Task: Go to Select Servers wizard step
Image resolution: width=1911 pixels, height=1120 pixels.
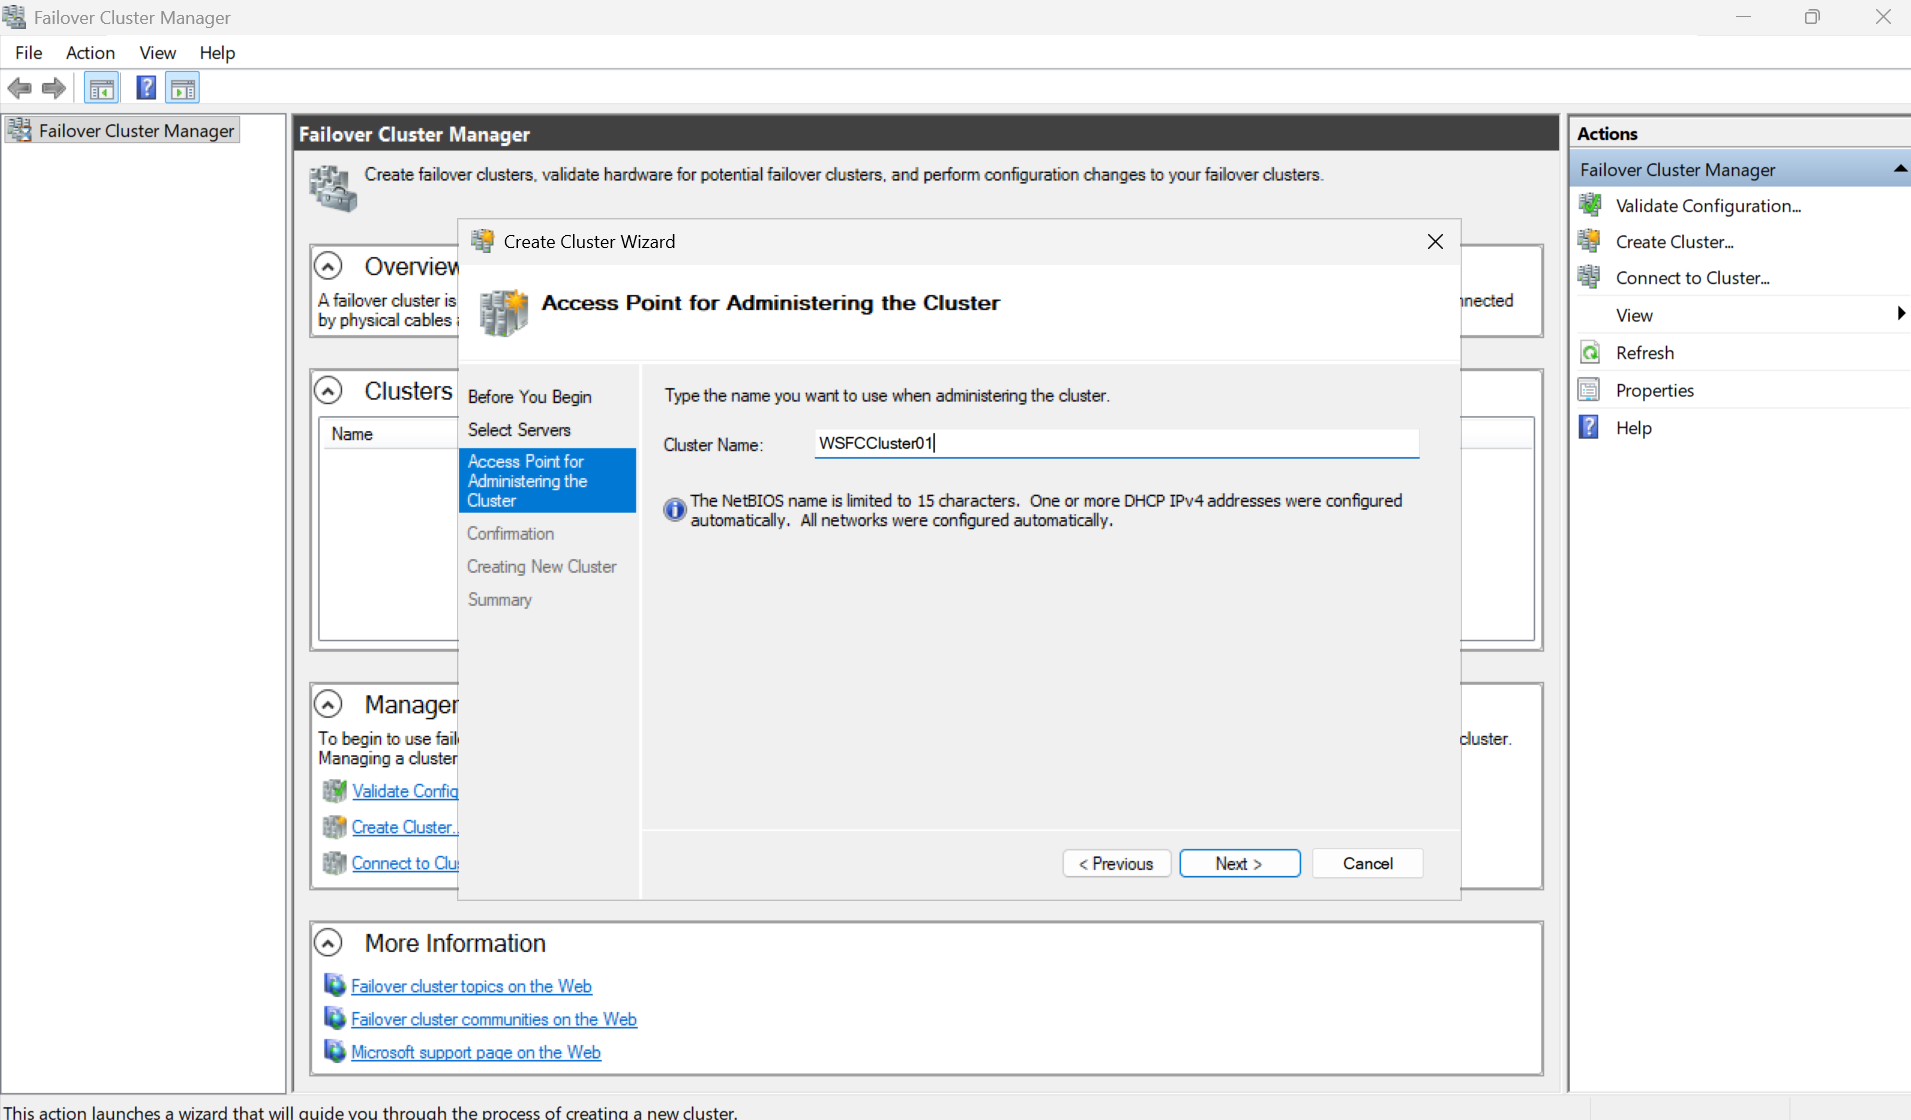Action: point(519,430)
